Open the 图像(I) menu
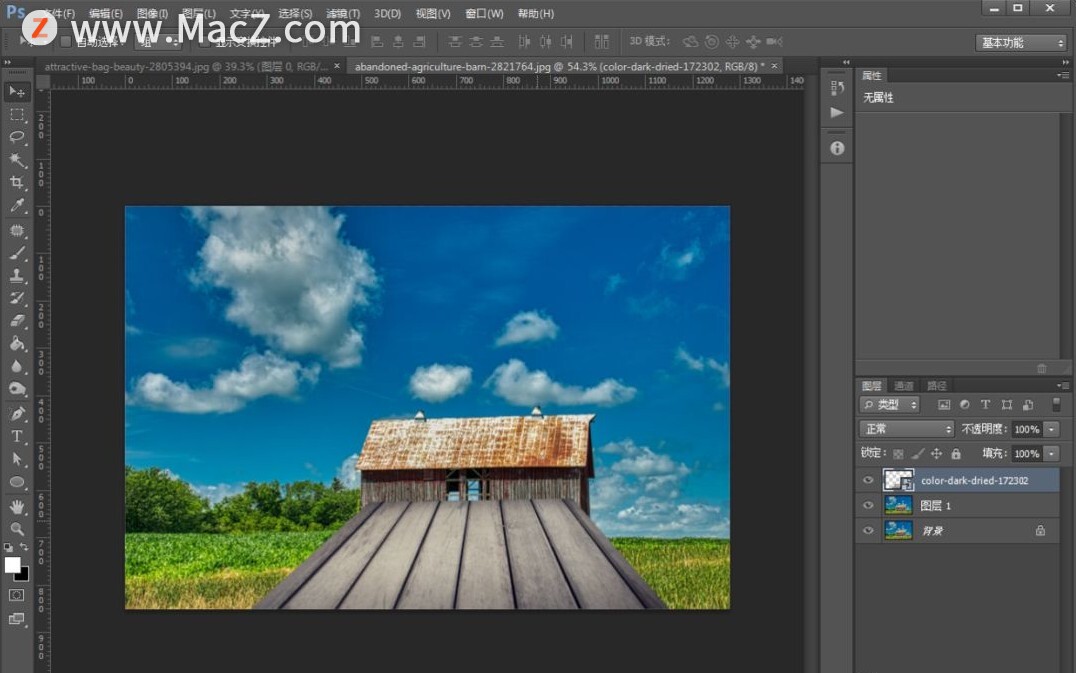 [x=152, y=13]
